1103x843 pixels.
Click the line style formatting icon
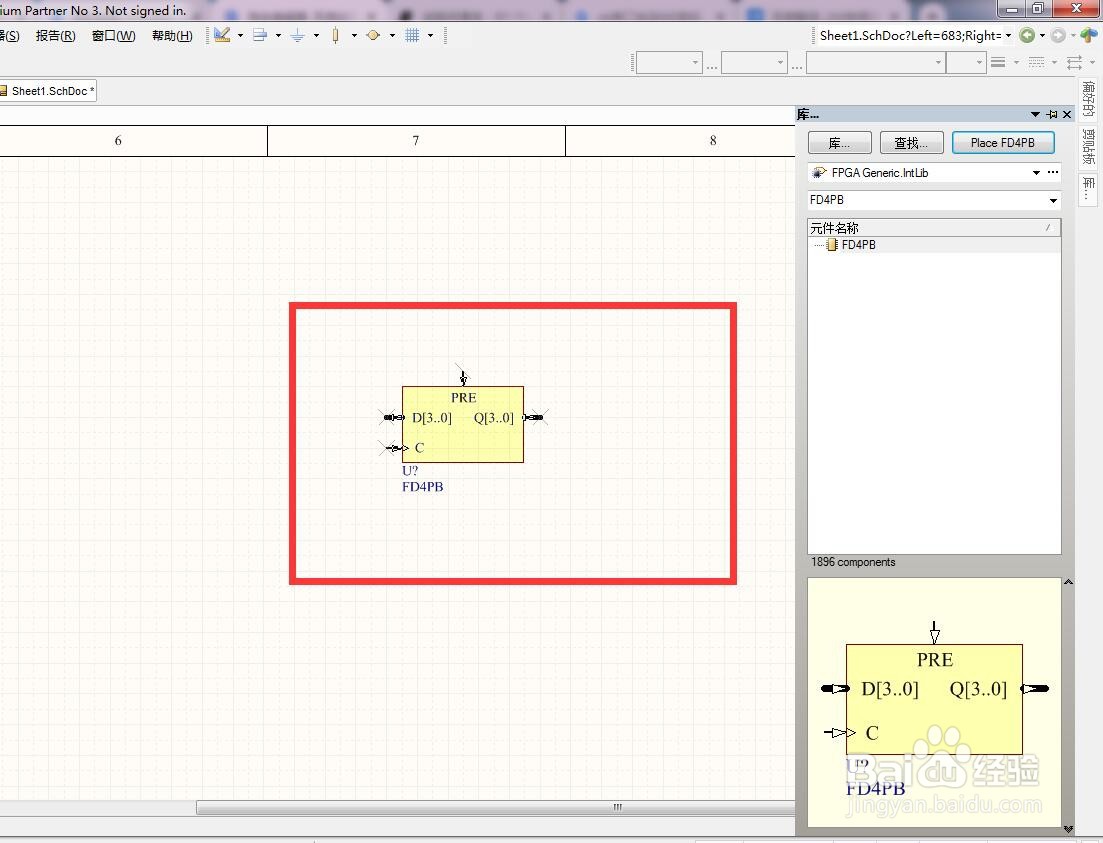pyautogui.click(x=1036, y=63)
